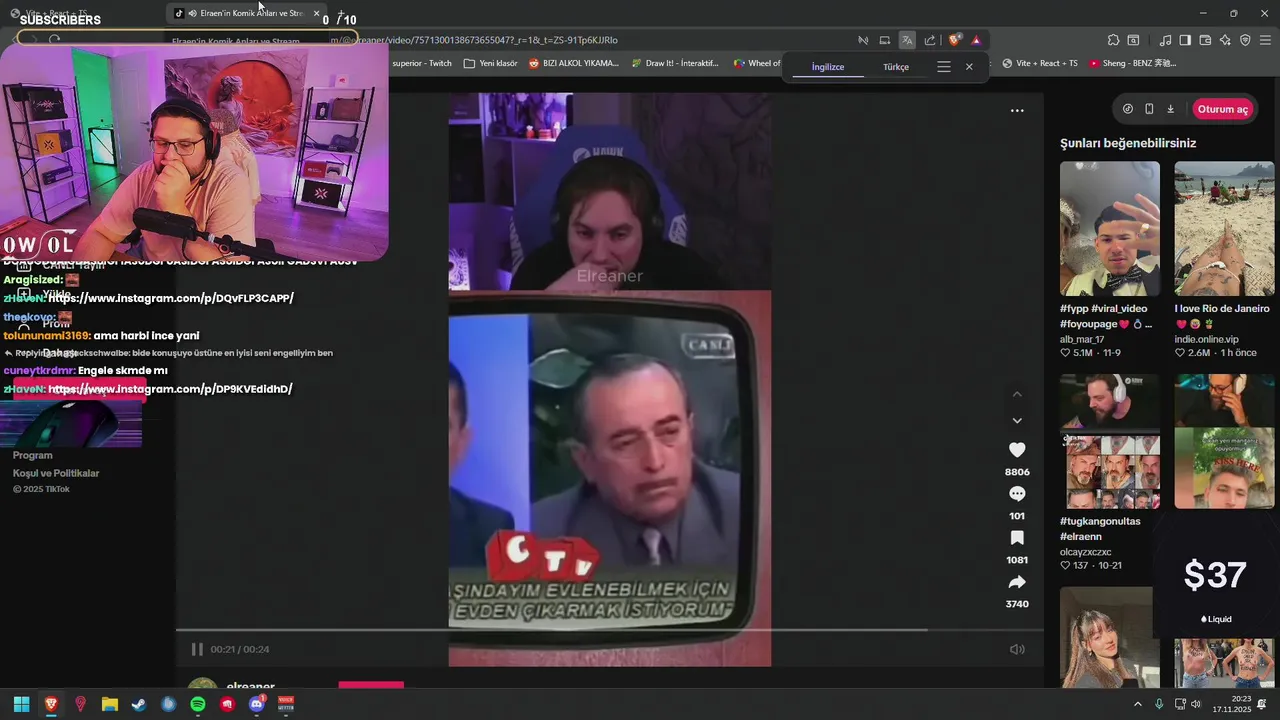The height and width of the screenshot is (720, 1280).
Task: Pause the TikTok video
Action: (x=197, y=649)
